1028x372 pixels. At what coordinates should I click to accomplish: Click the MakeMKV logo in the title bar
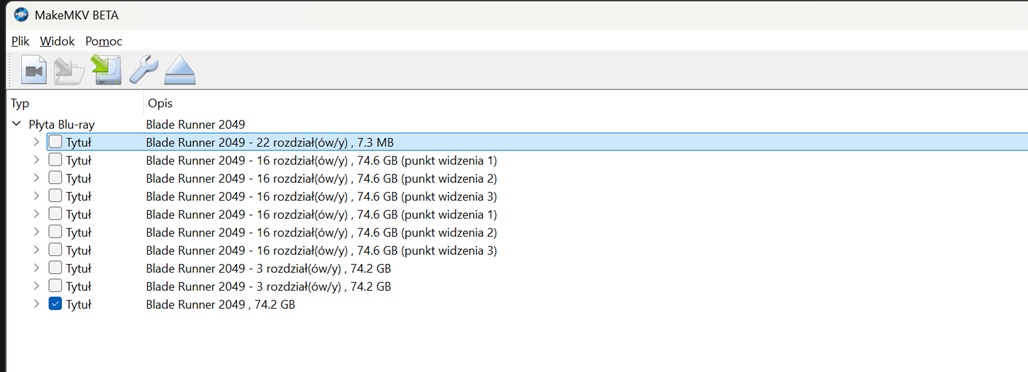tap(22, 14)
